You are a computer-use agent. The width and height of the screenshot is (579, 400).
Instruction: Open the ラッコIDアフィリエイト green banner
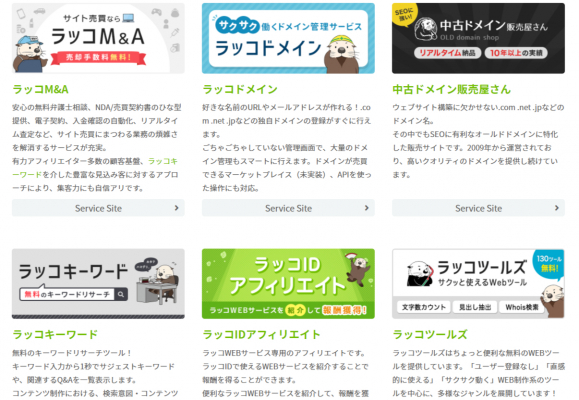pos(288,284)
